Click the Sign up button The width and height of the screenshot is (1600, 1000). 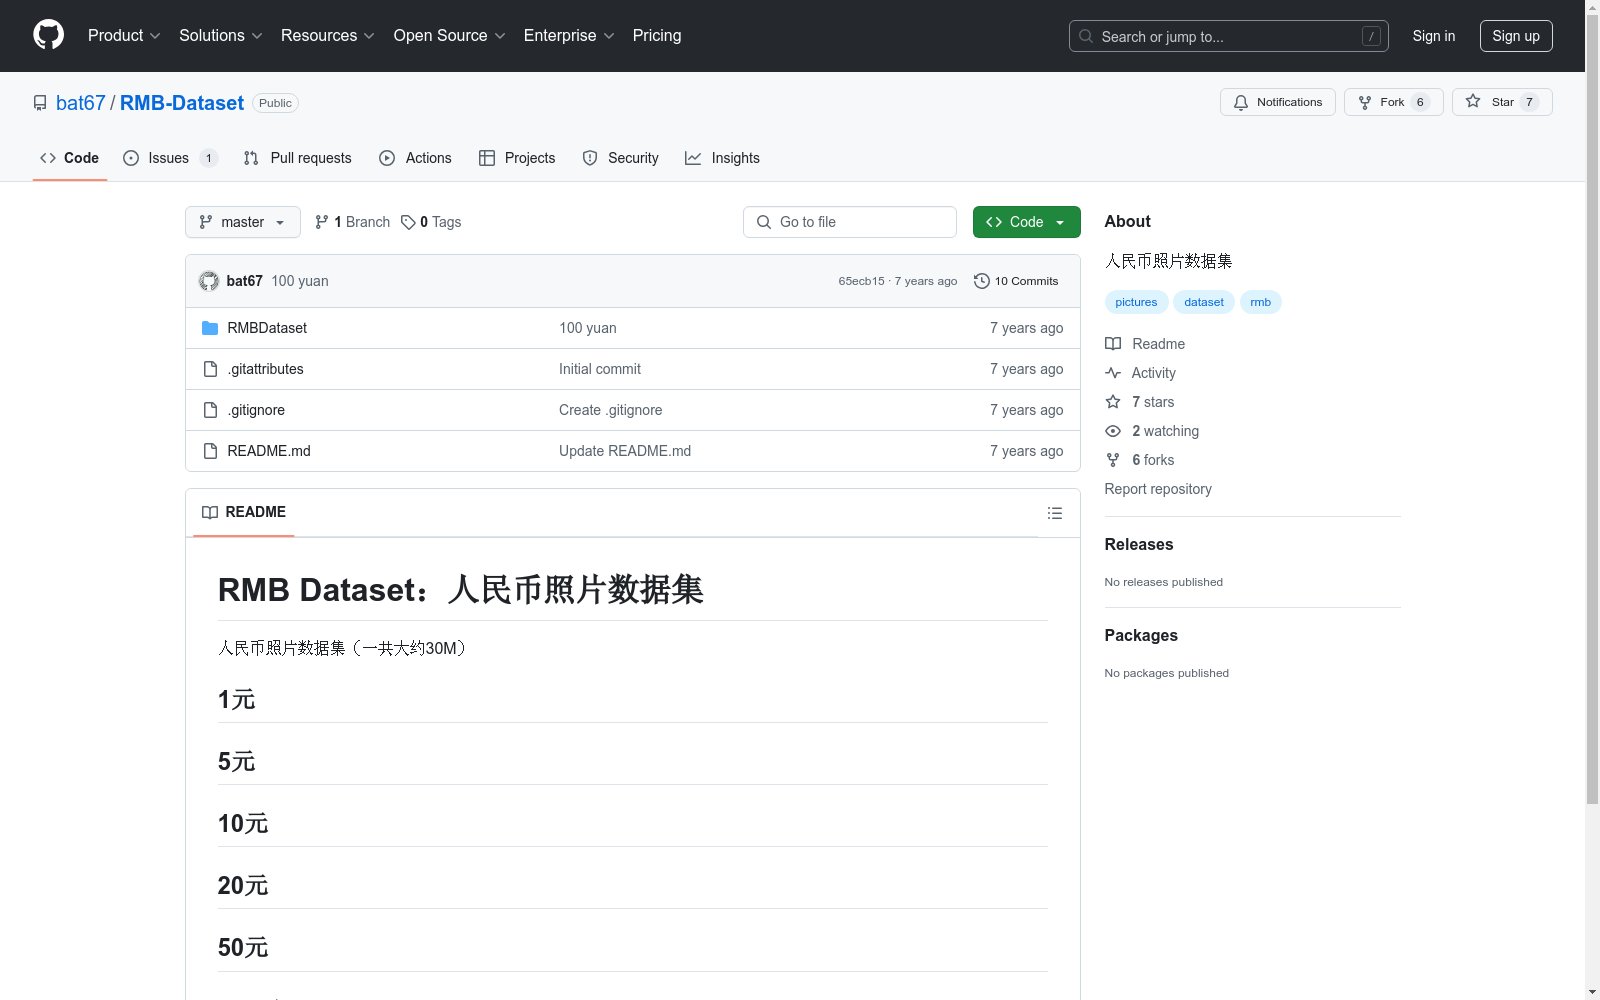coord(1516,36)
